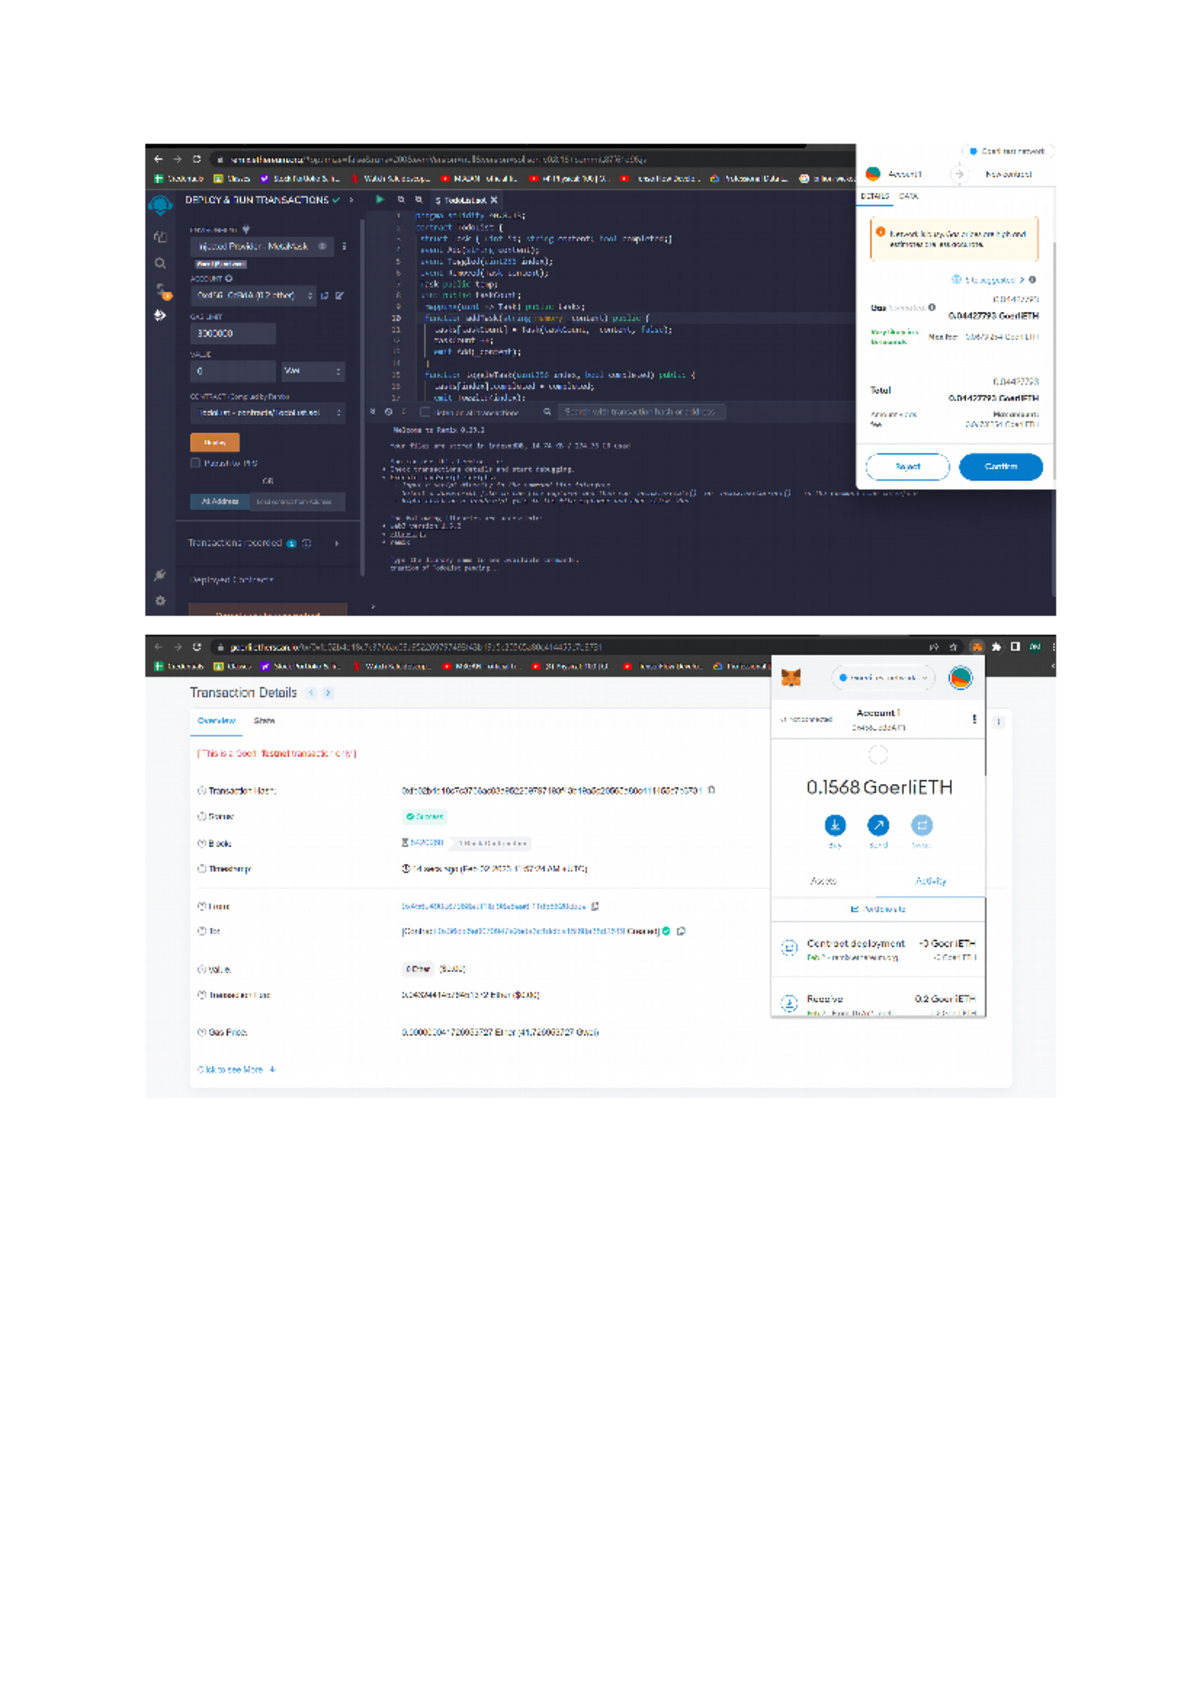Screen dimensions: 1200x1698
Task: Expand the Transactions recorded section
Action: click(336, 543)
